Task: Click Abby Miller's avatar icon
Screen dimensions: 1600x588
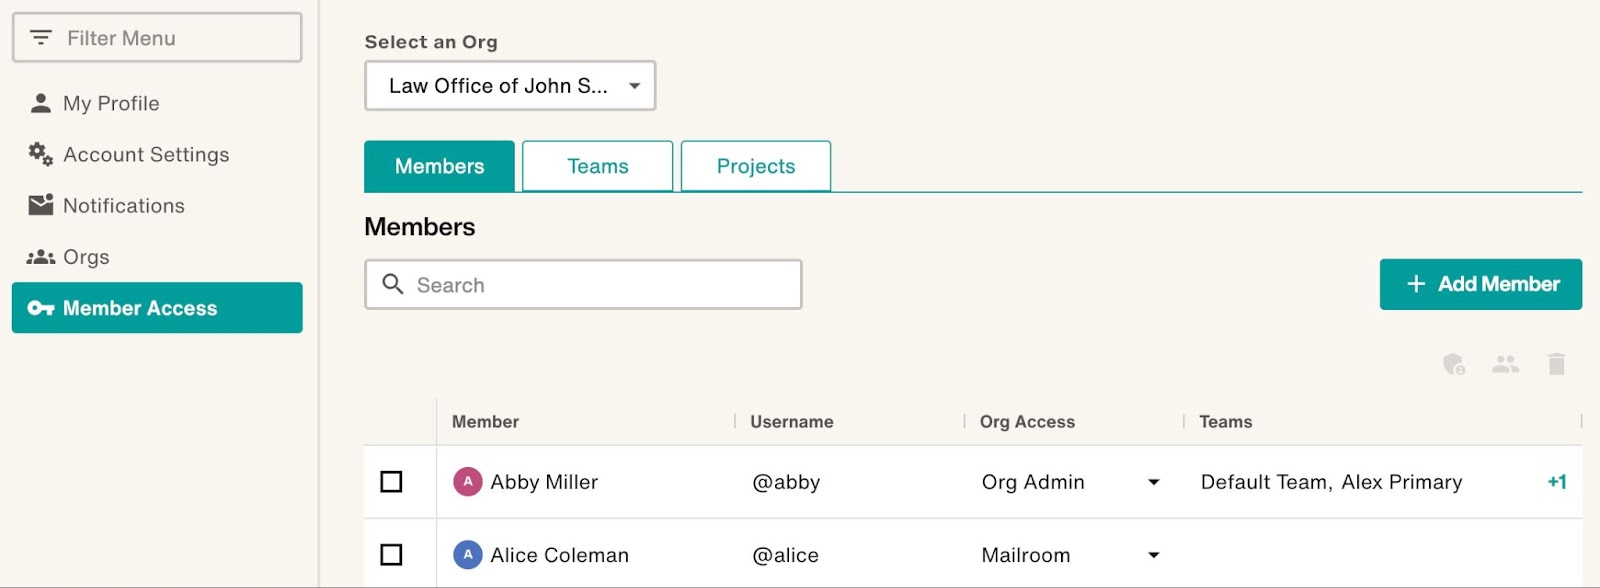Action: tap(467, 482)
